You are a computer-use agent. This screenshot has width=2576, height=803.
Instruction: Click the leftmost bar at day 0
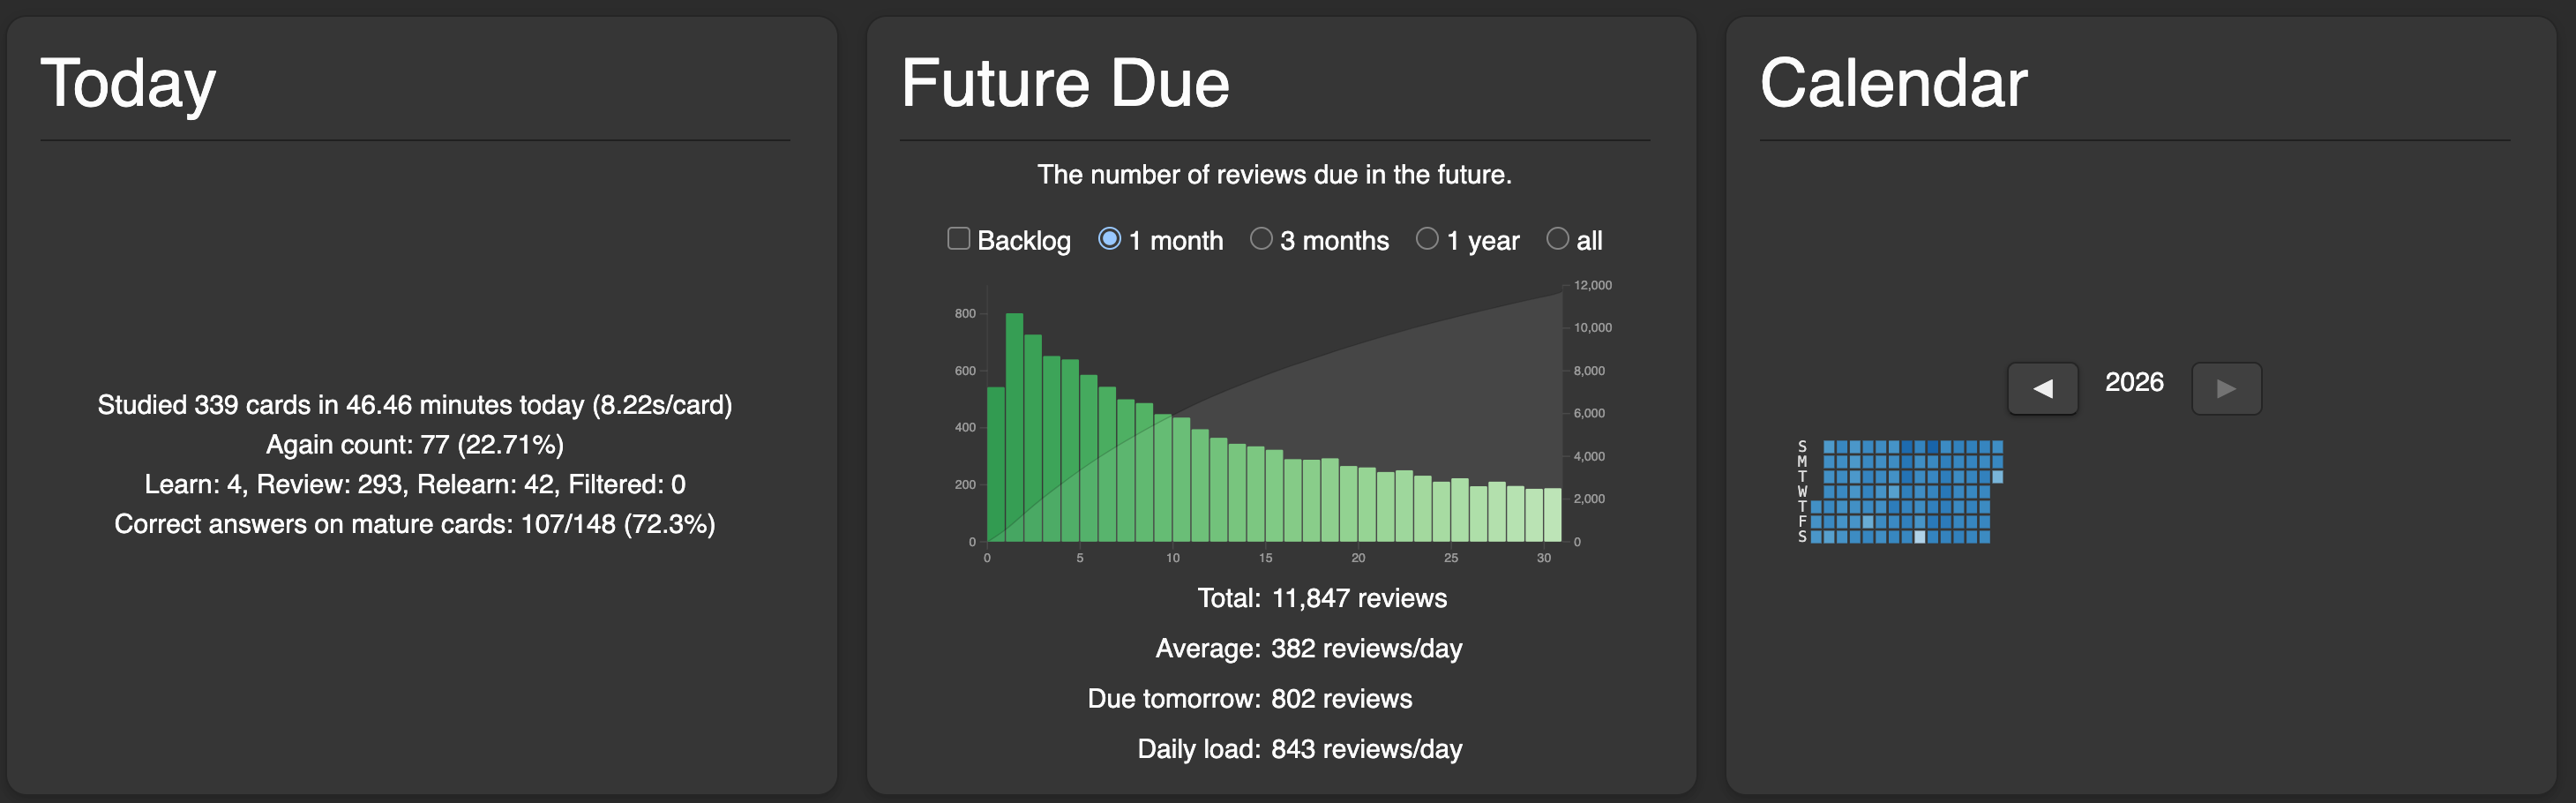click(x=996, y=464)
